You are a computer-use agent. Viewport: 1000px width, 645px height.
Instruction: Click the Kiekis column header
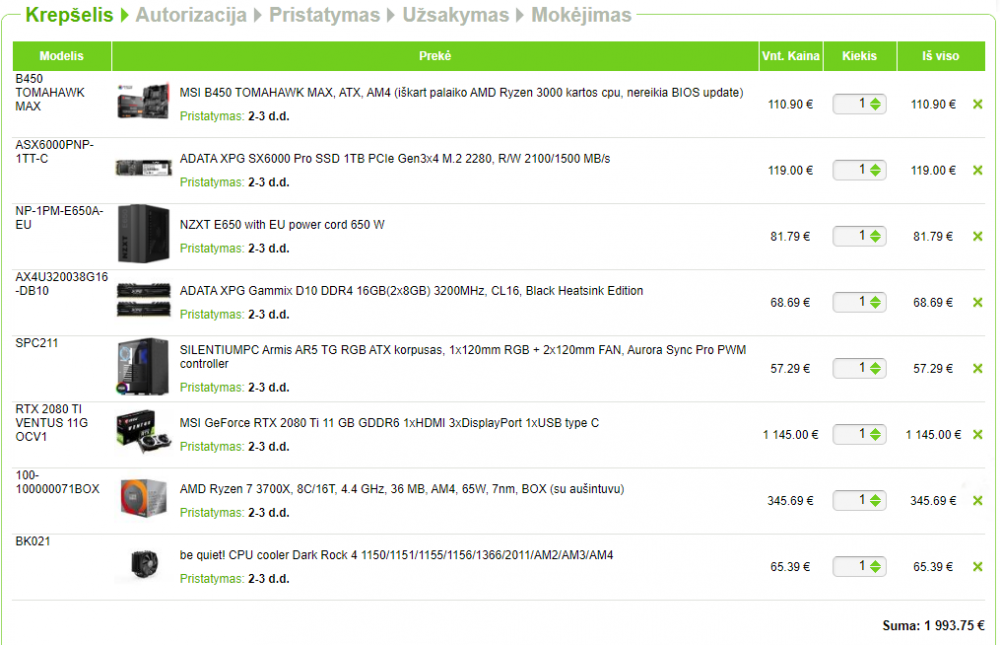pos(860,56)
